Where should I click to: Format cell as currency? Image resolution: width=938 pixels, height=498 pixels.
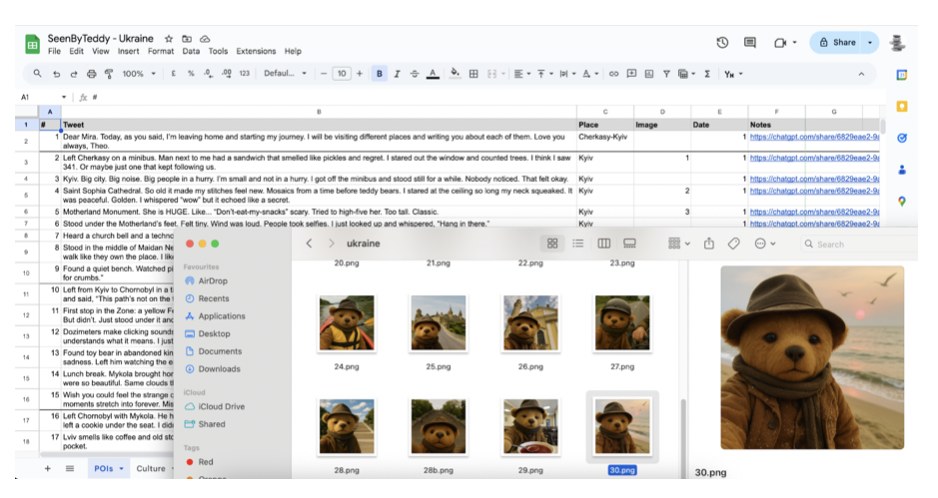point(173,74)
